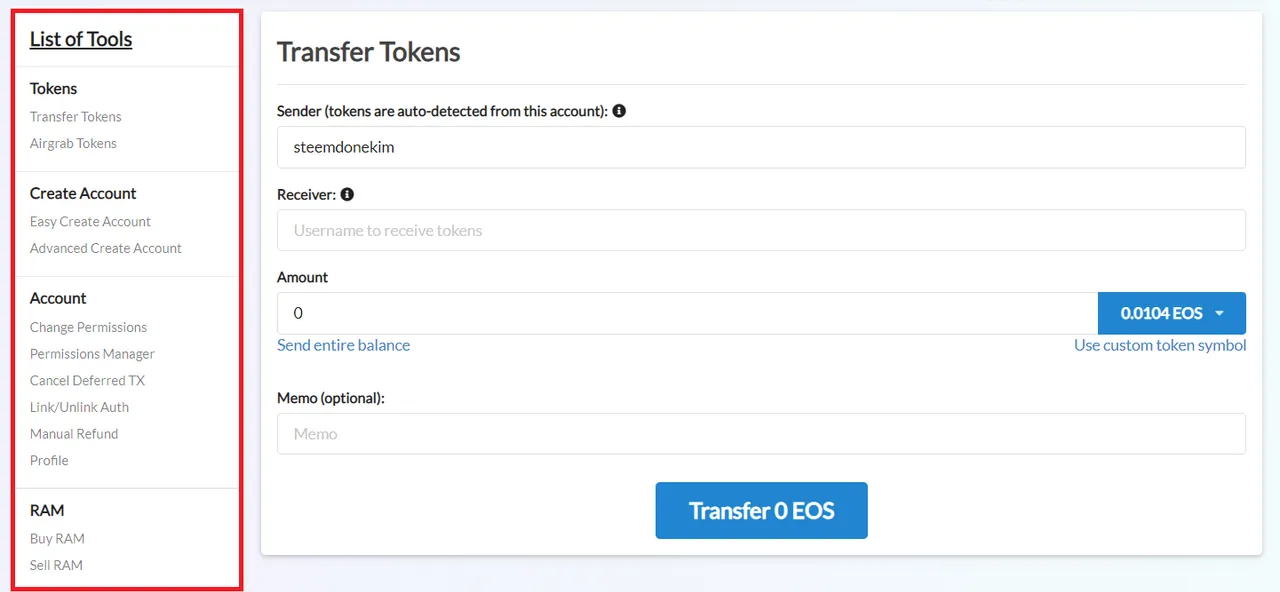
Task: Go to Buy RAM tool
Action: point(57,539)
